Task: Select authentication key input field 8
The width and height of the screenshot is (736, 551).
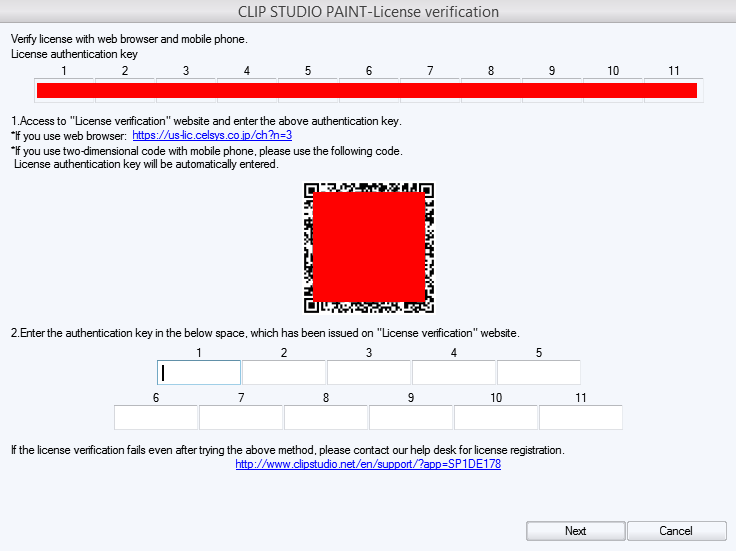Action: 326,418
